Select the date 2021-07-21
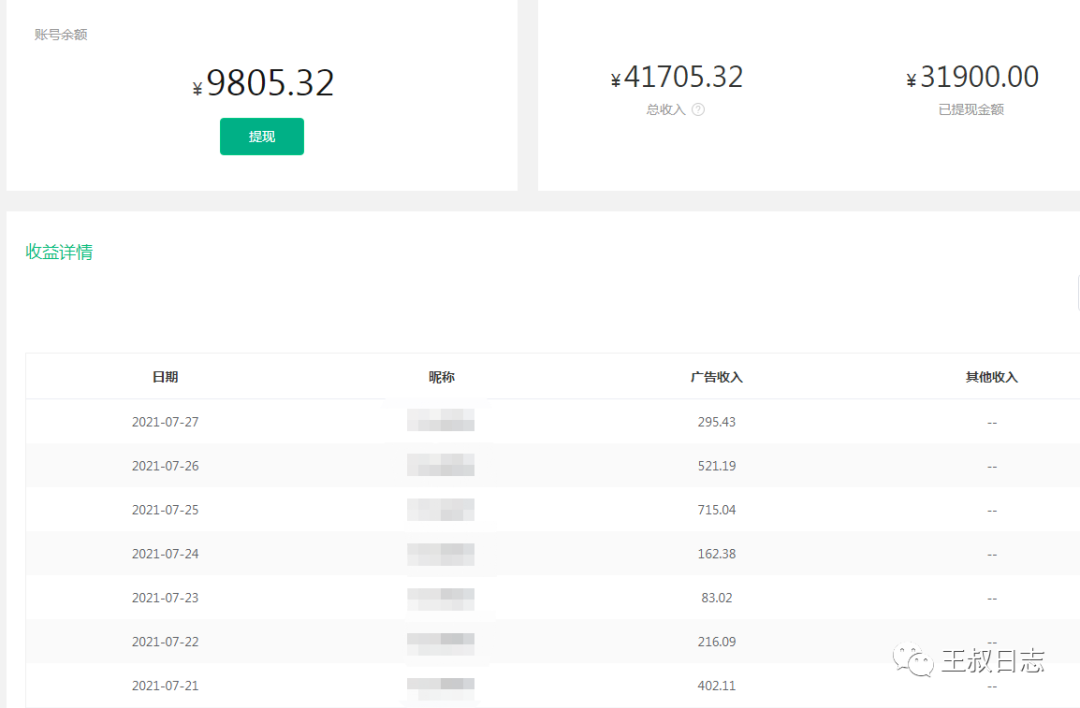 pyautogui.click(x=165, y=685)
